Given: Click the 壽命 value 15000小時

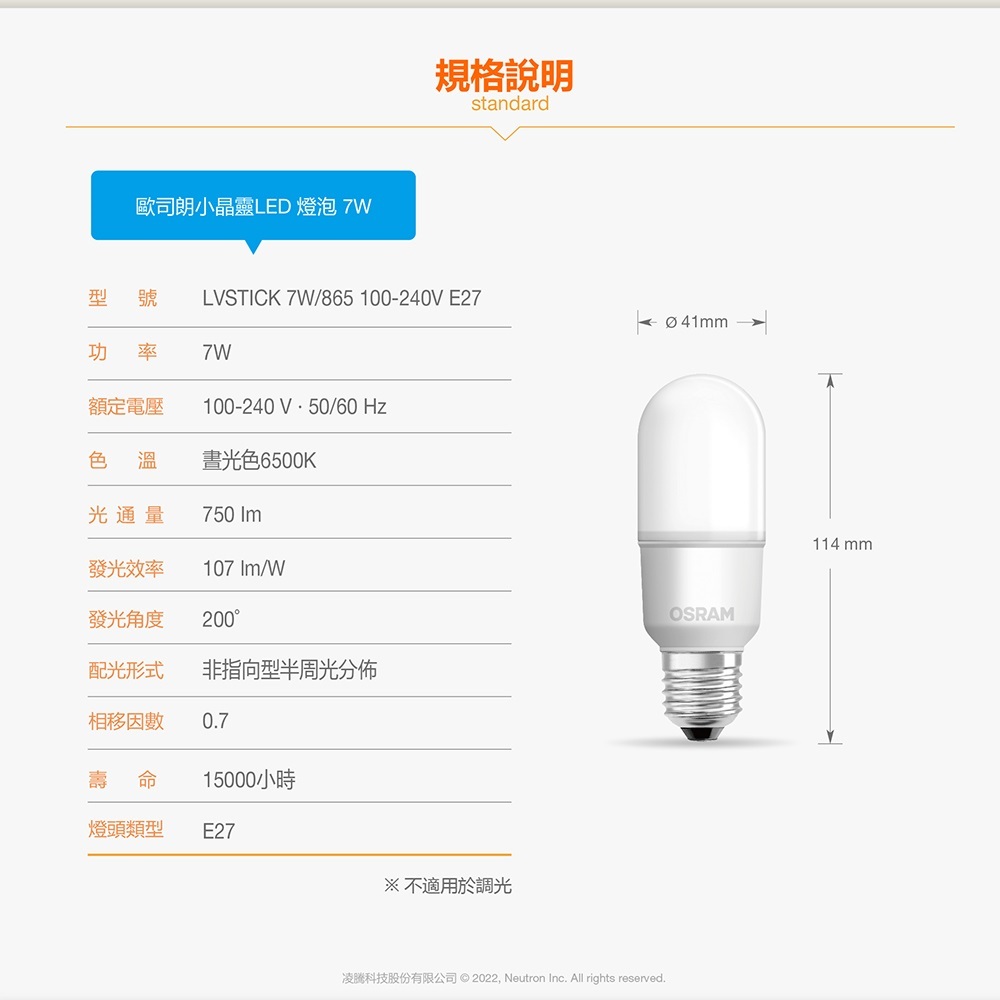Looking at the screenshot, I should [249, 779].
